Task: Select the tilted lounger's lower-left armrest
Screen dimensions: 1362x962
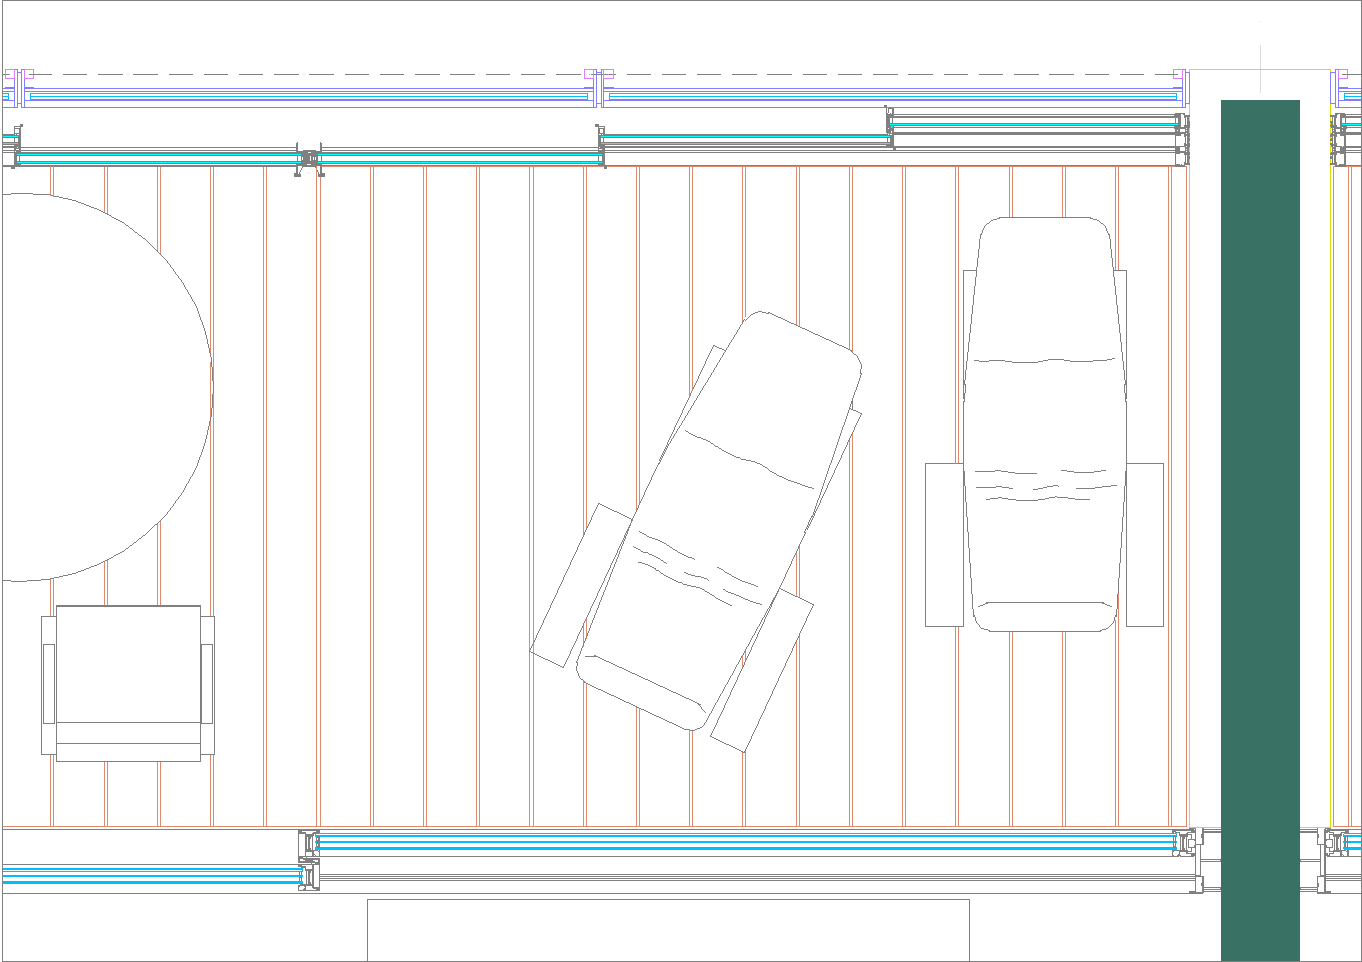Action: click(x=581, y=585)
